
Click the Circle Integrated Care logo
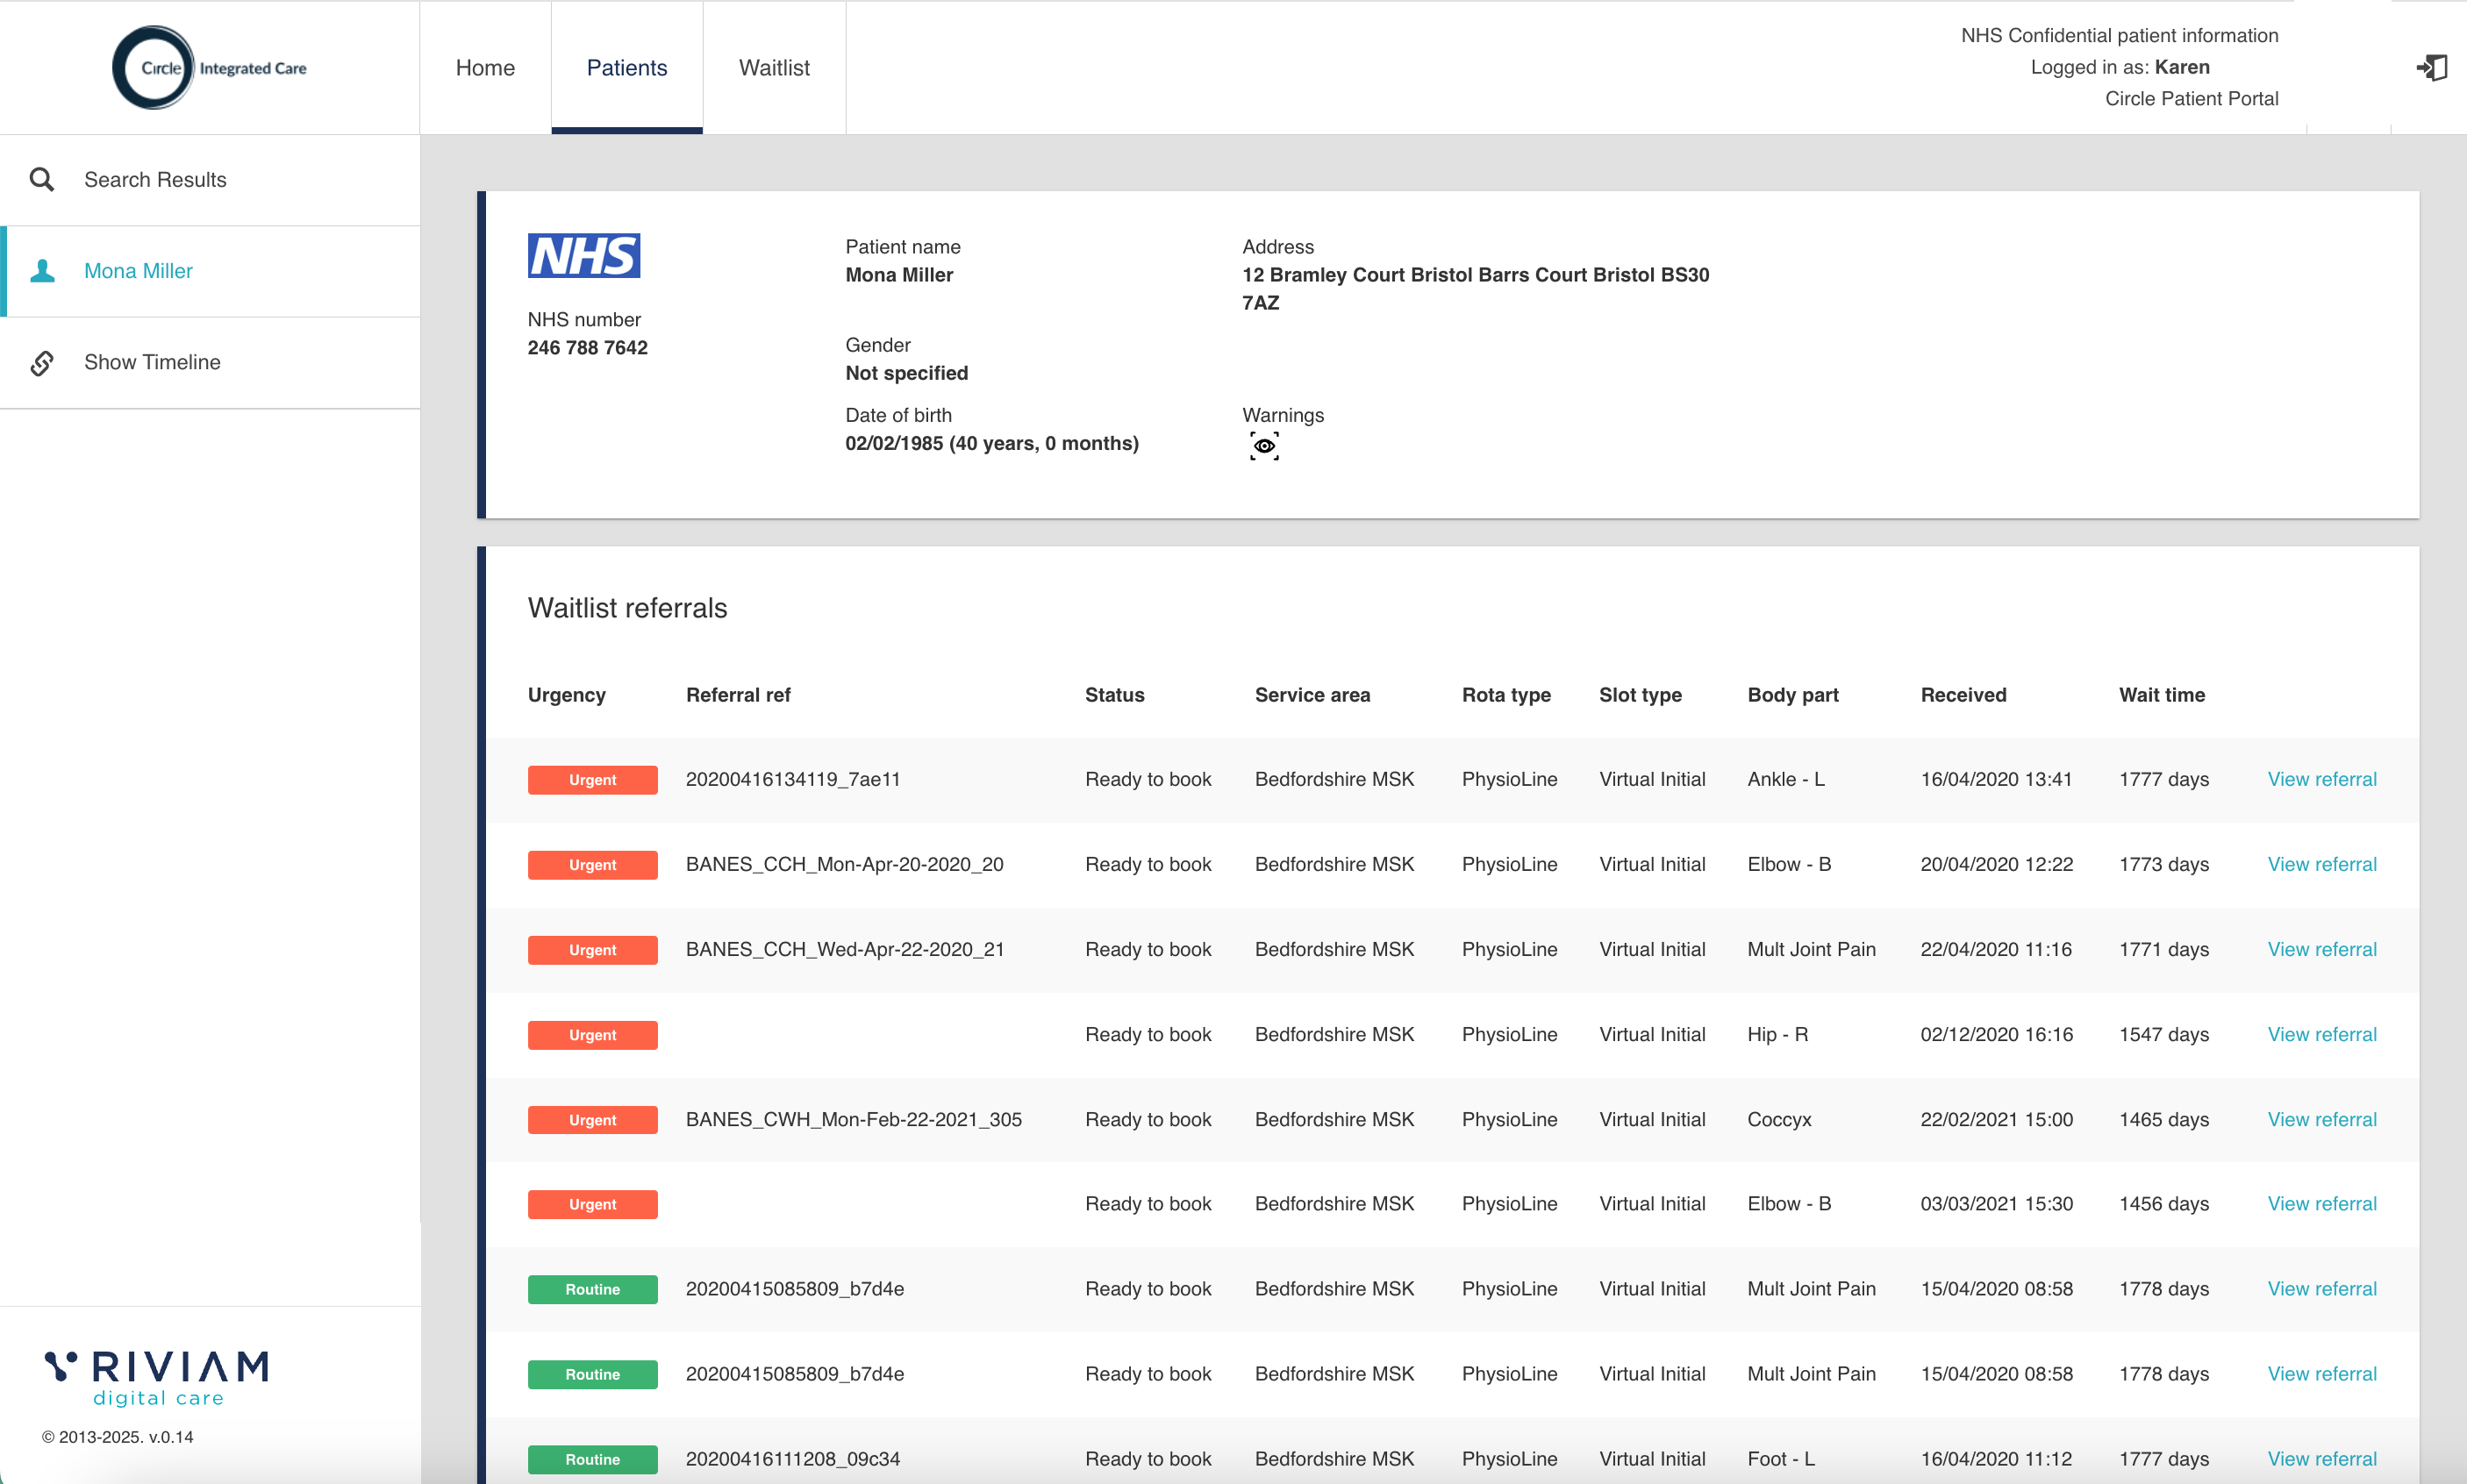point(210,68)
